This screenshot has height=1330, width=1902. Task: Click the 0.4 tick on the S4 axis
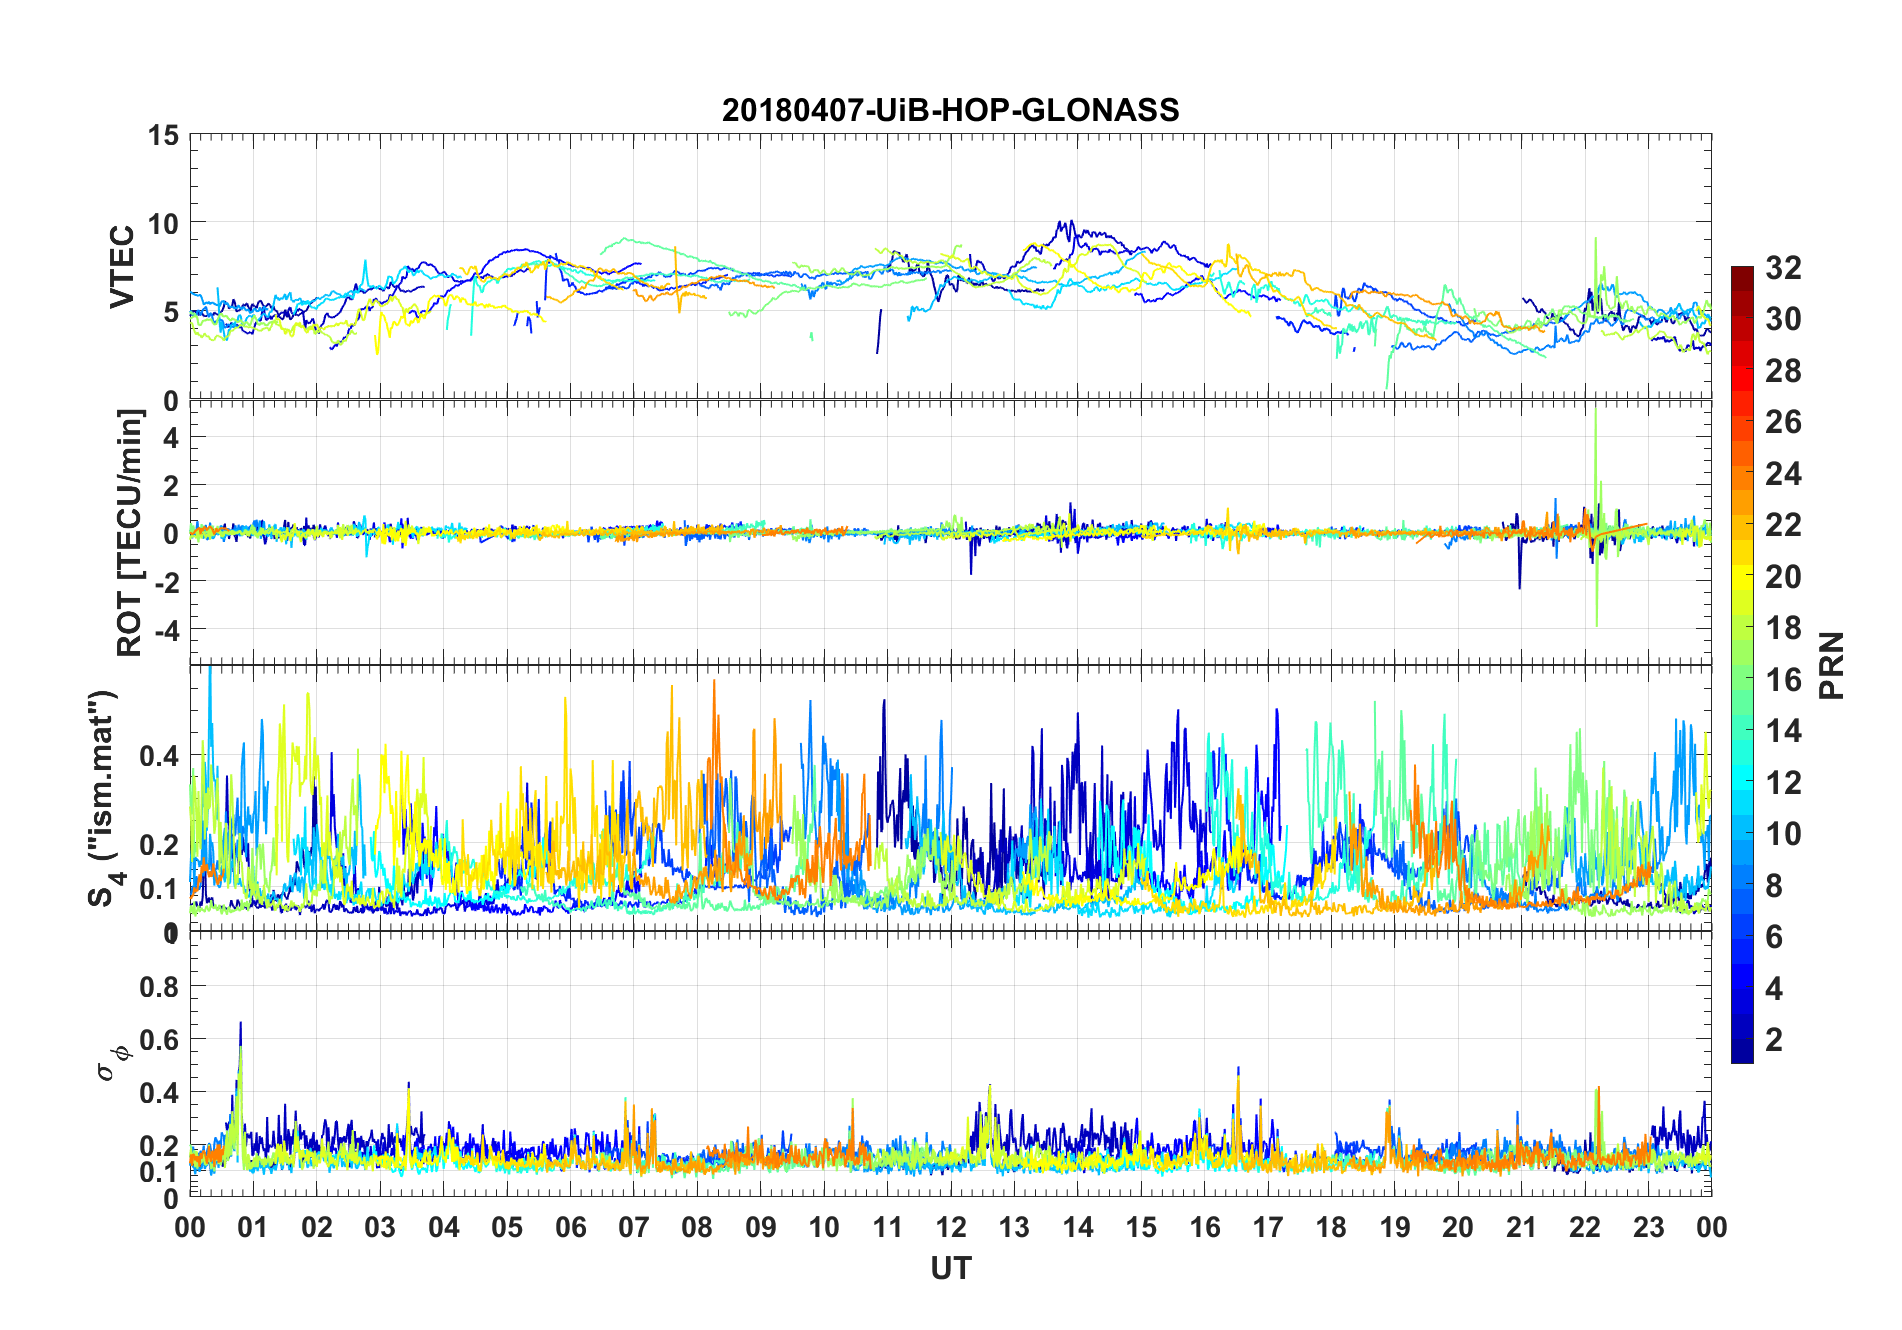pyautogui.click(x=160, y=755)
